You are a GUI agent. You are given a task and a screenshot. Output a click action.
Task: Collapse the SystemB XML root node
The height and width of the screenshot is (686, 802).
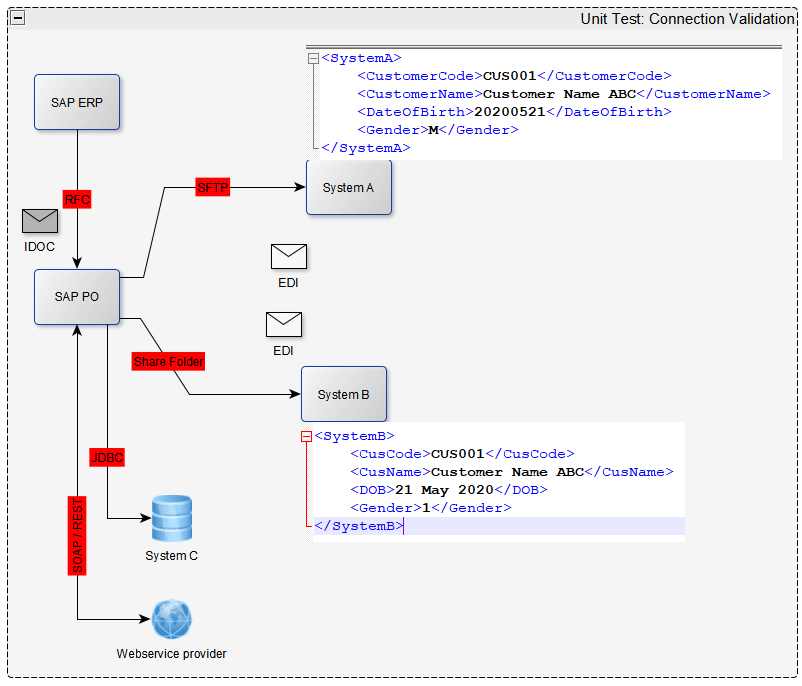[306, 436]
